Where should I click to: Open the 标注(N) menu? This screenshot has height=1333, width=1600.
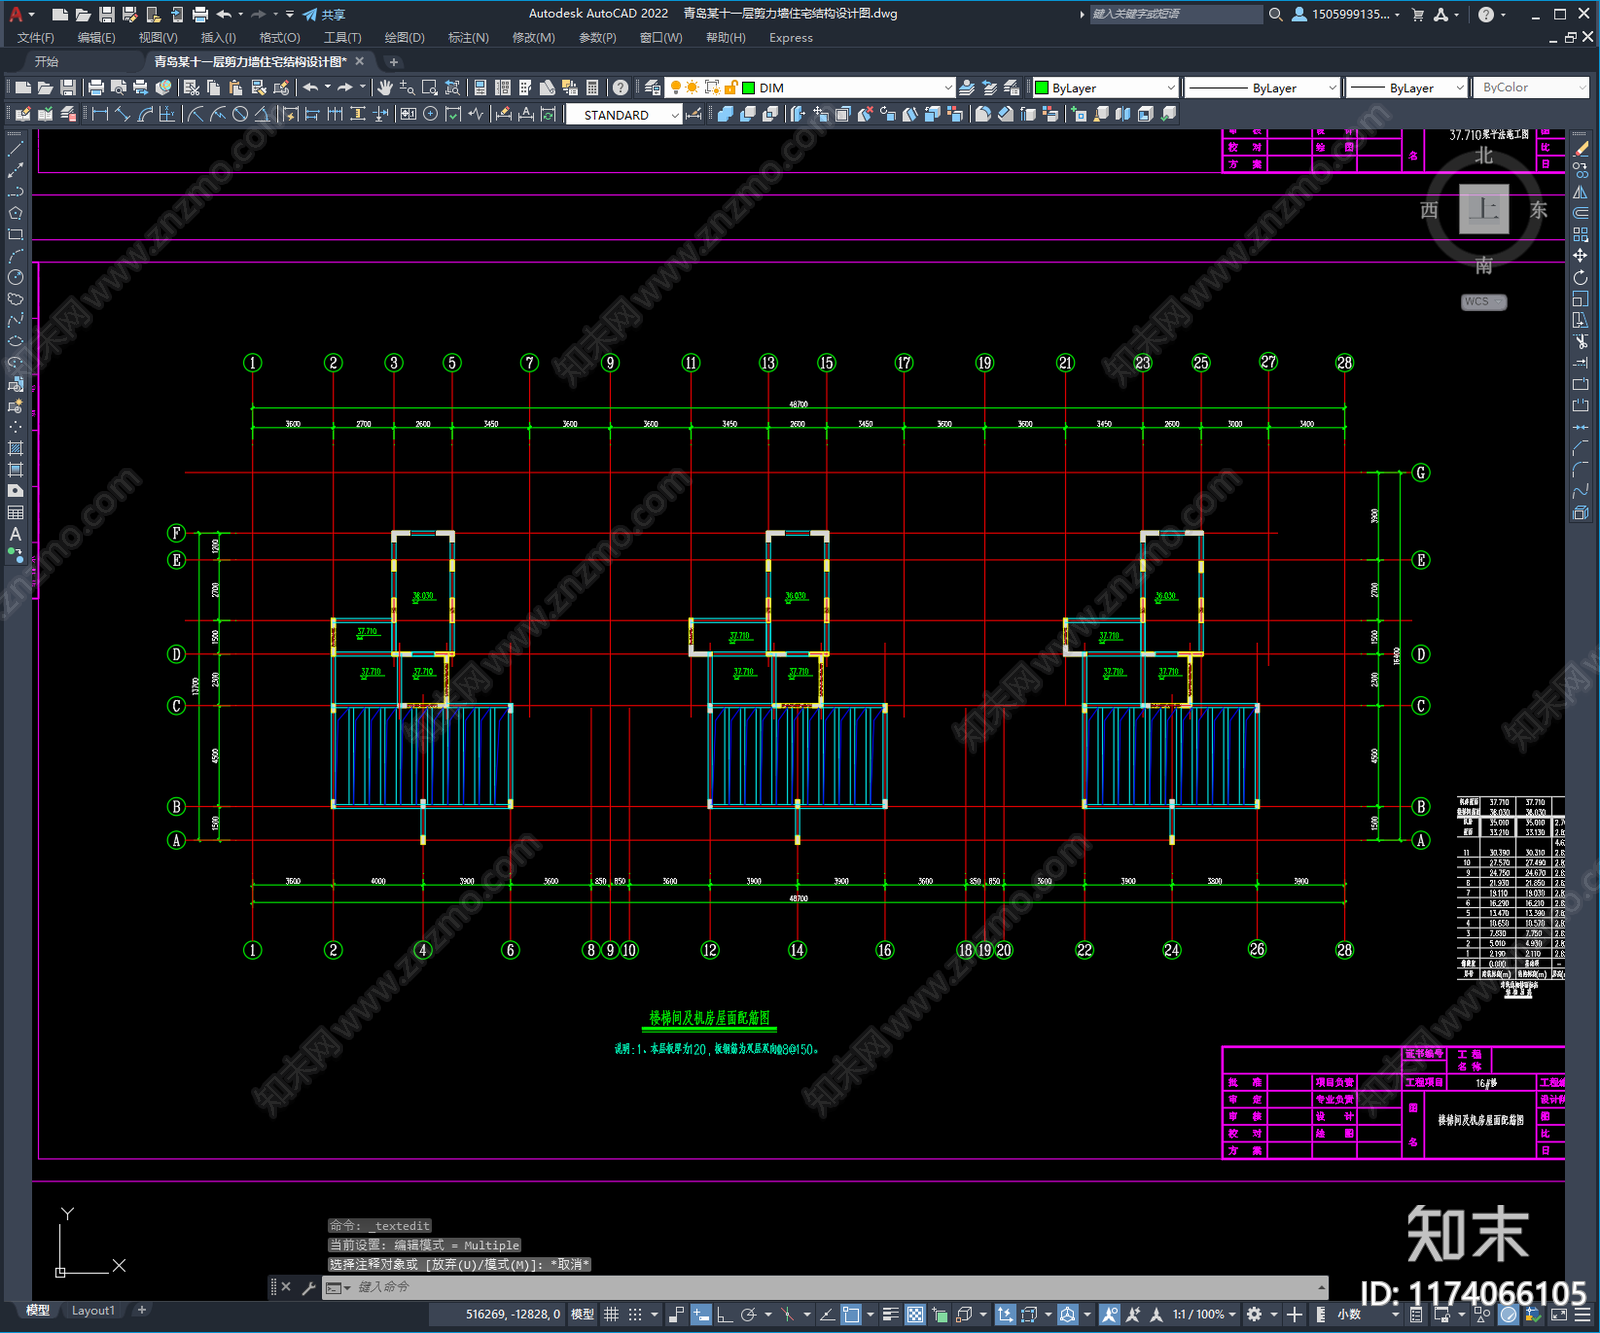point(468,38)
